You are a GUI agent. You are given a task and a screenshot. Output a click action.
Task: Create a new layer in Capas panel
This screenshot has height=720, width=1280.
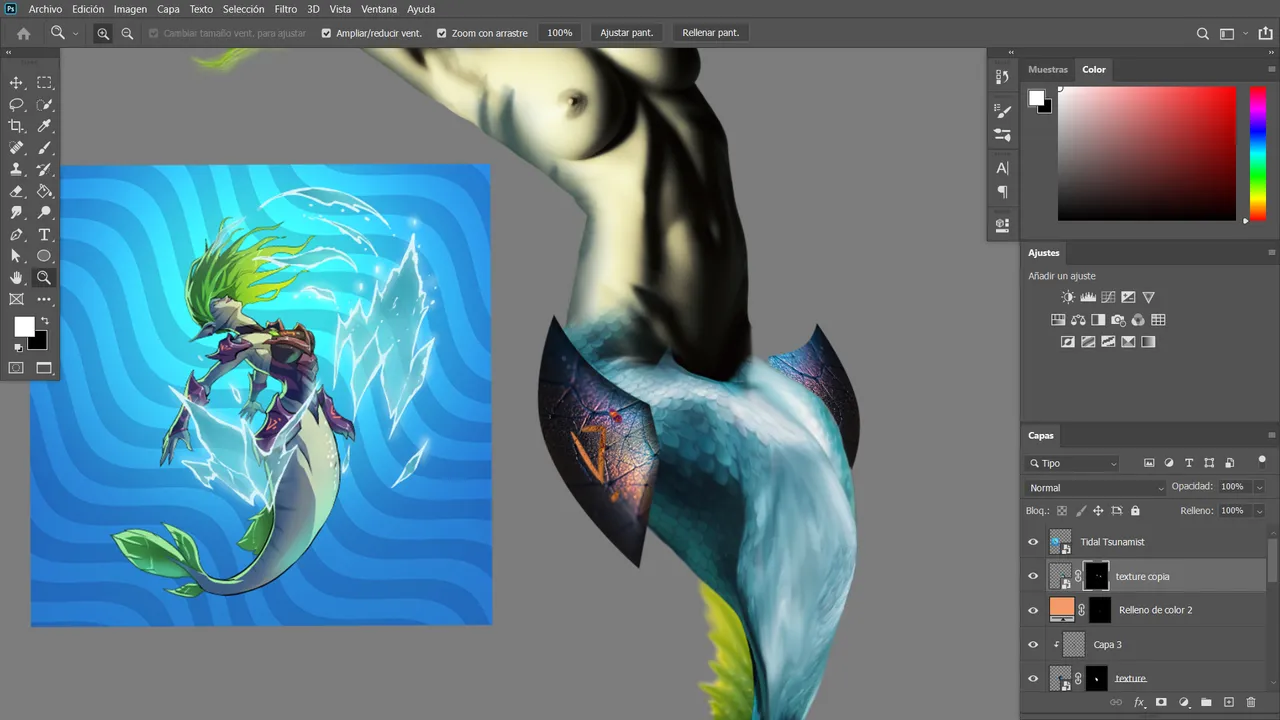(1229, 703)
